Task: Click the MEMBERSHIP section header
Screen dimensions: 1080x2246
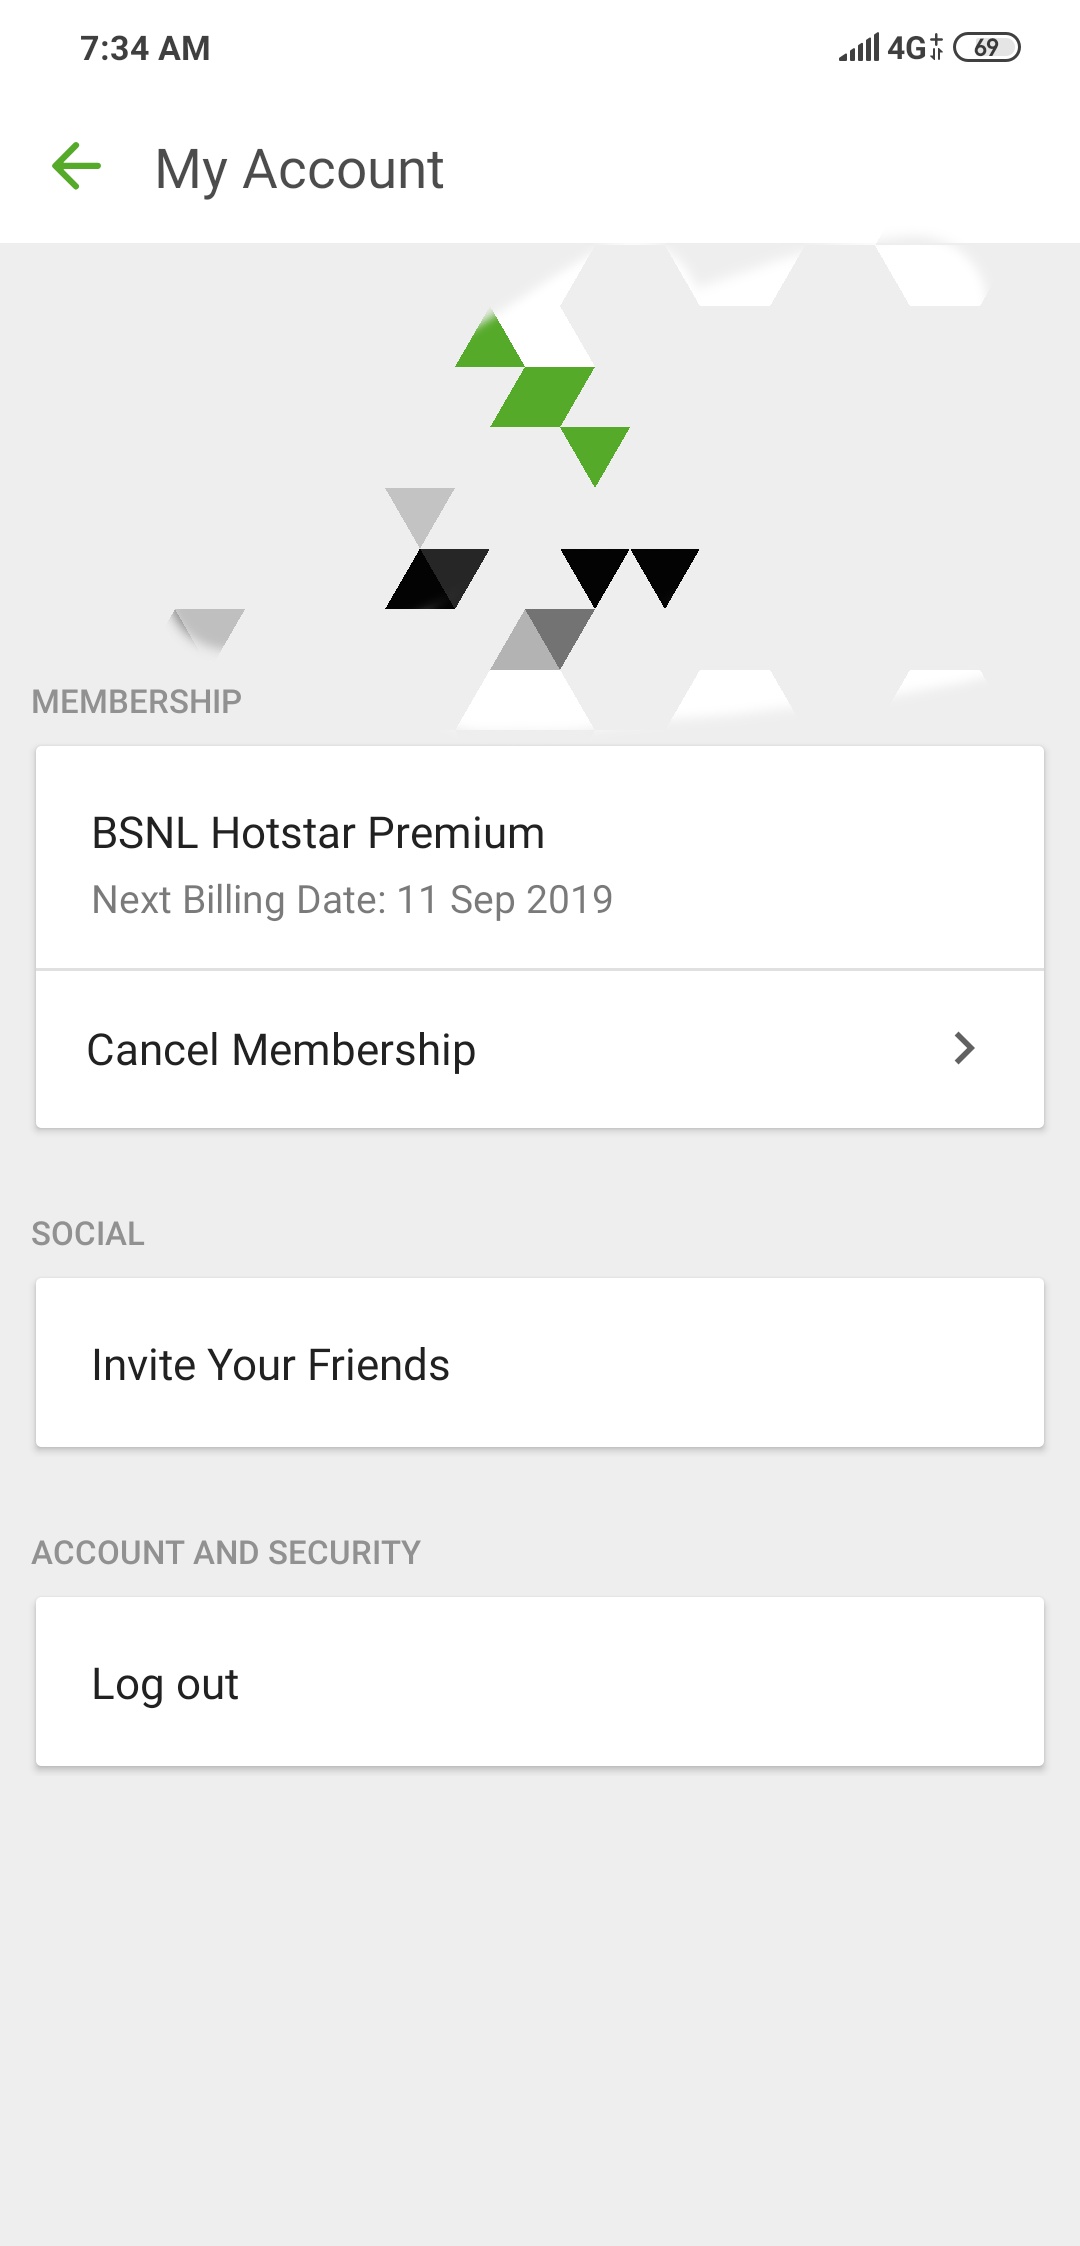Action: (137, 701)
